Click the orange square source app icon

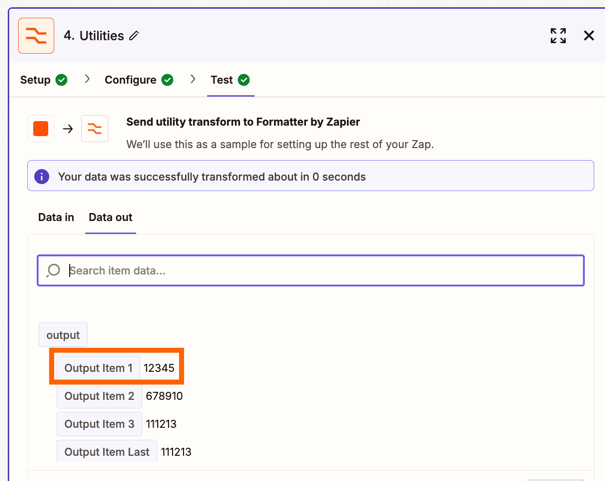[41, 128]
